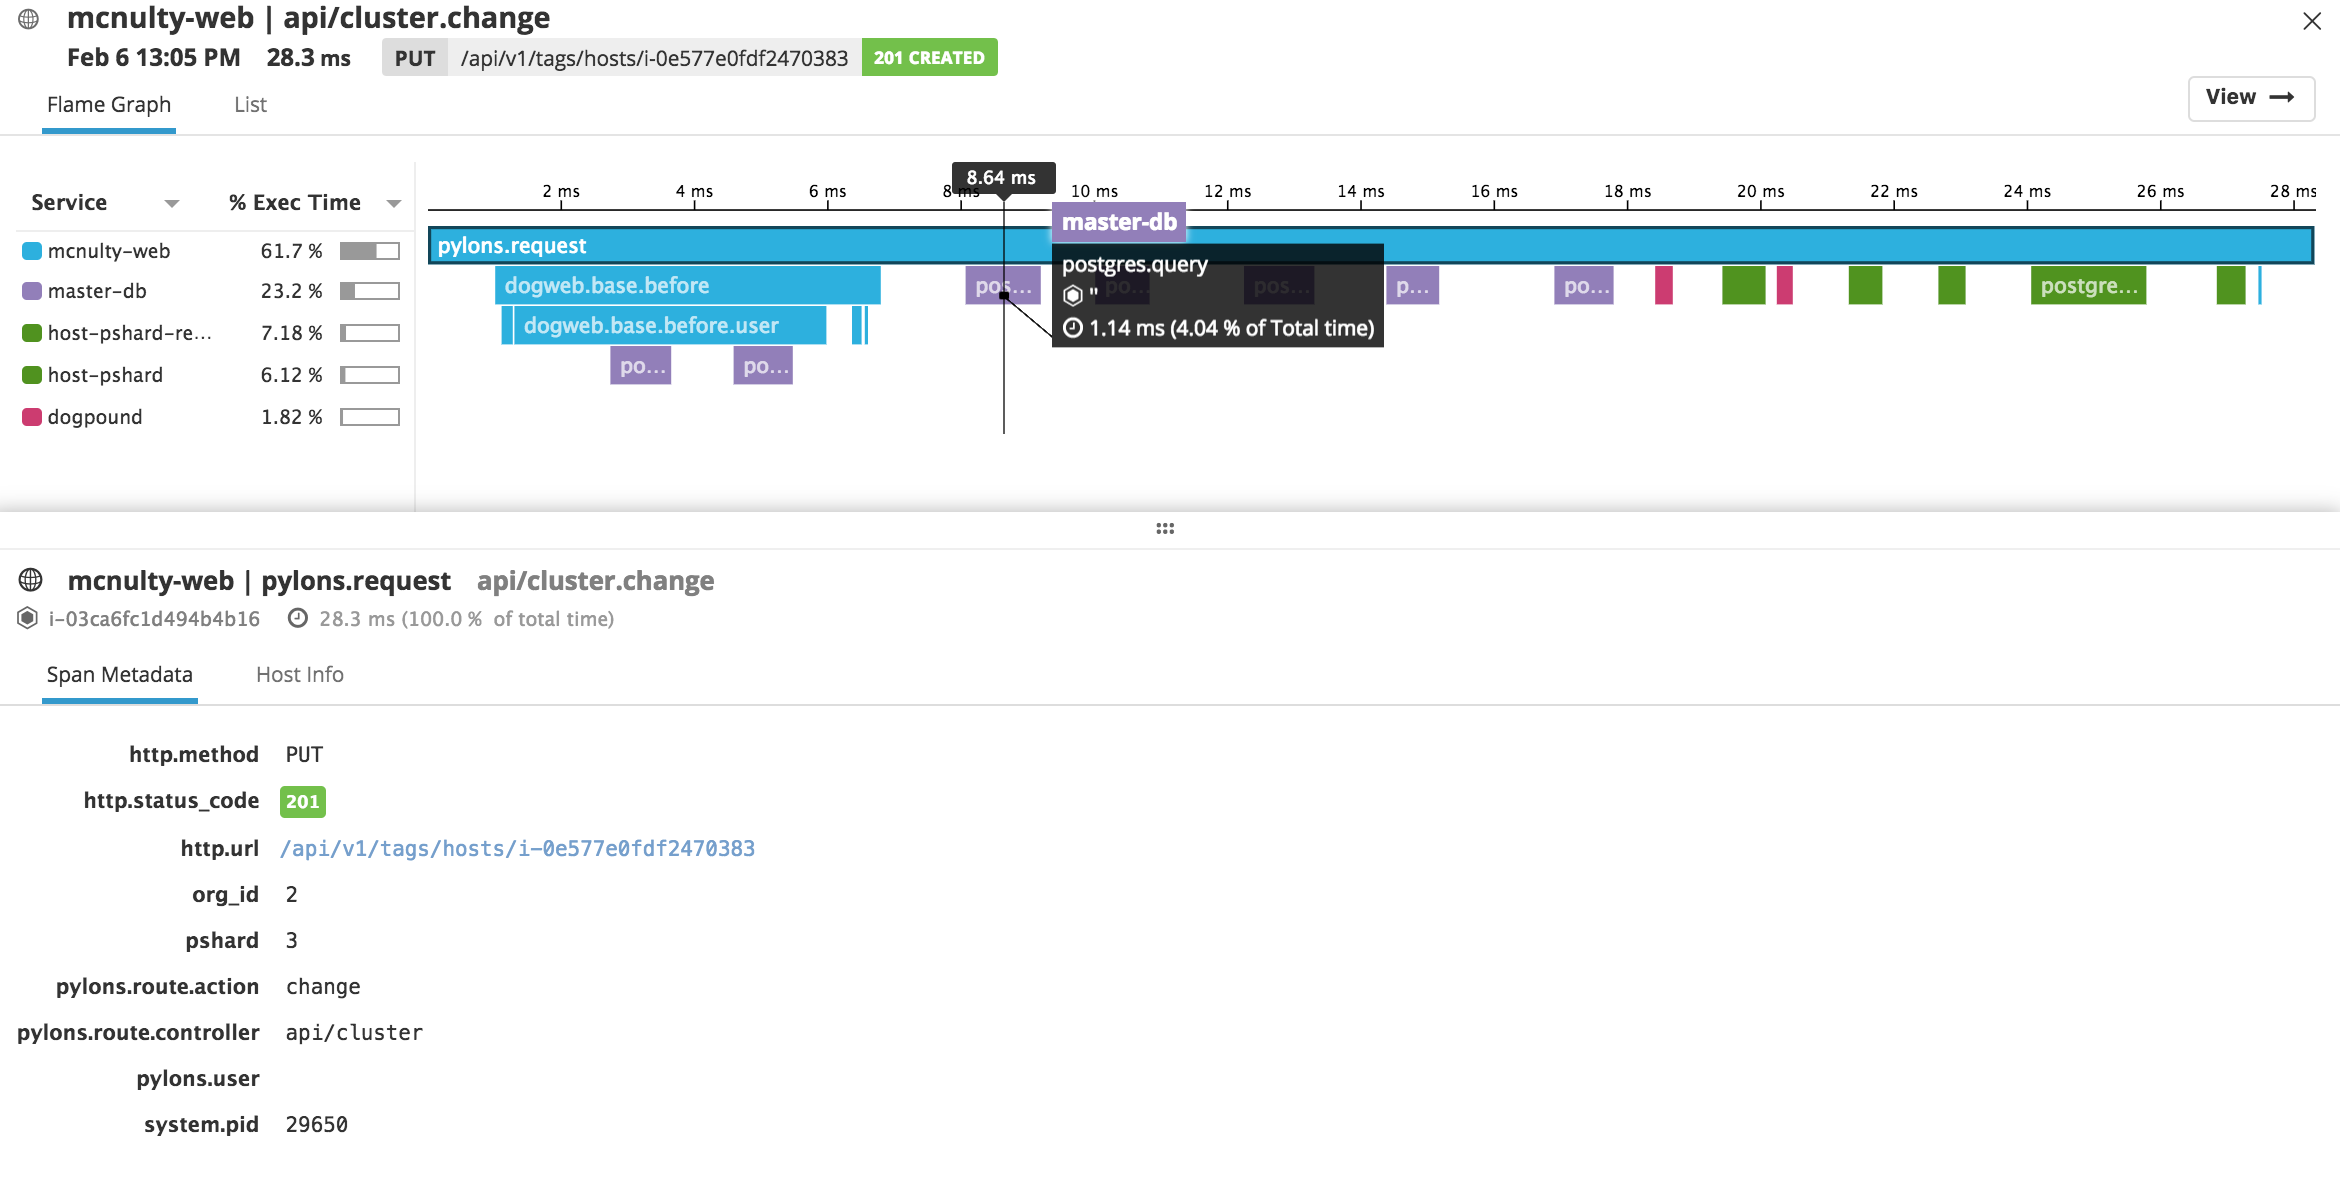Select the dogweb.base.before span
This screenshot has height=1184, width=2340.
click(x=687, y=286)
